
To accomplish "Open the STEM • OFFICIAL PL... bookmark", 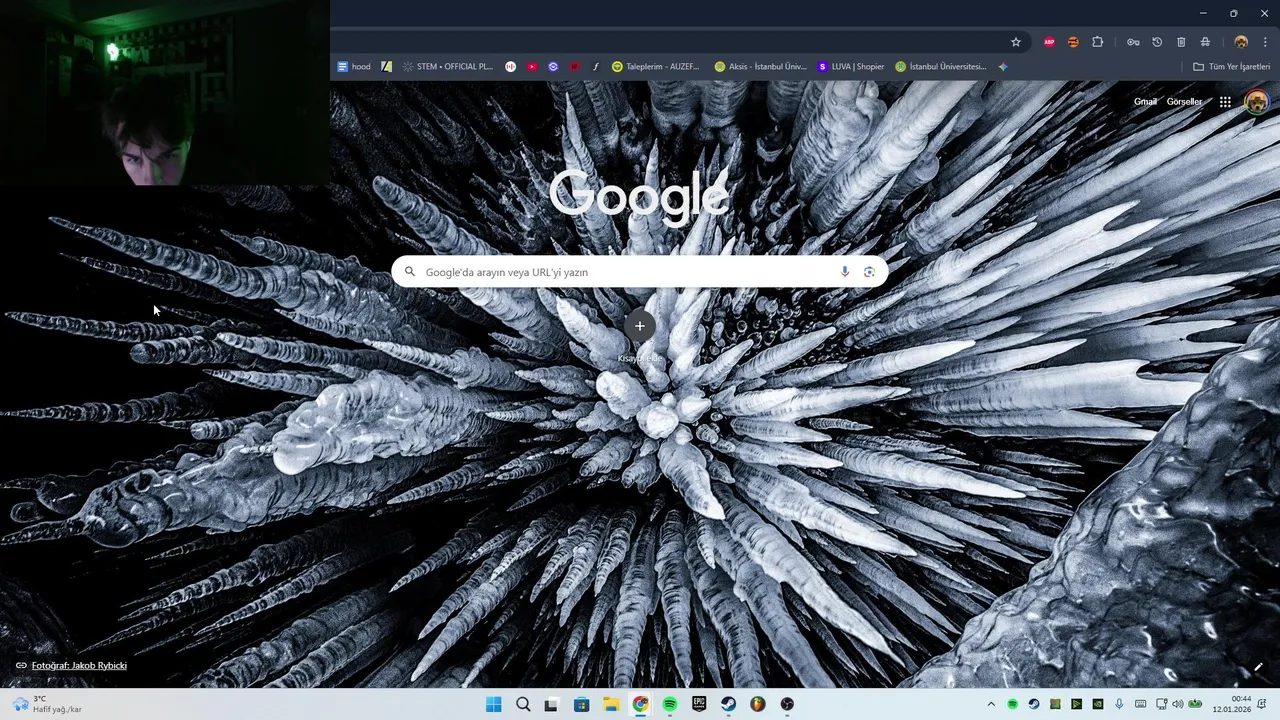I will point(448,67).
